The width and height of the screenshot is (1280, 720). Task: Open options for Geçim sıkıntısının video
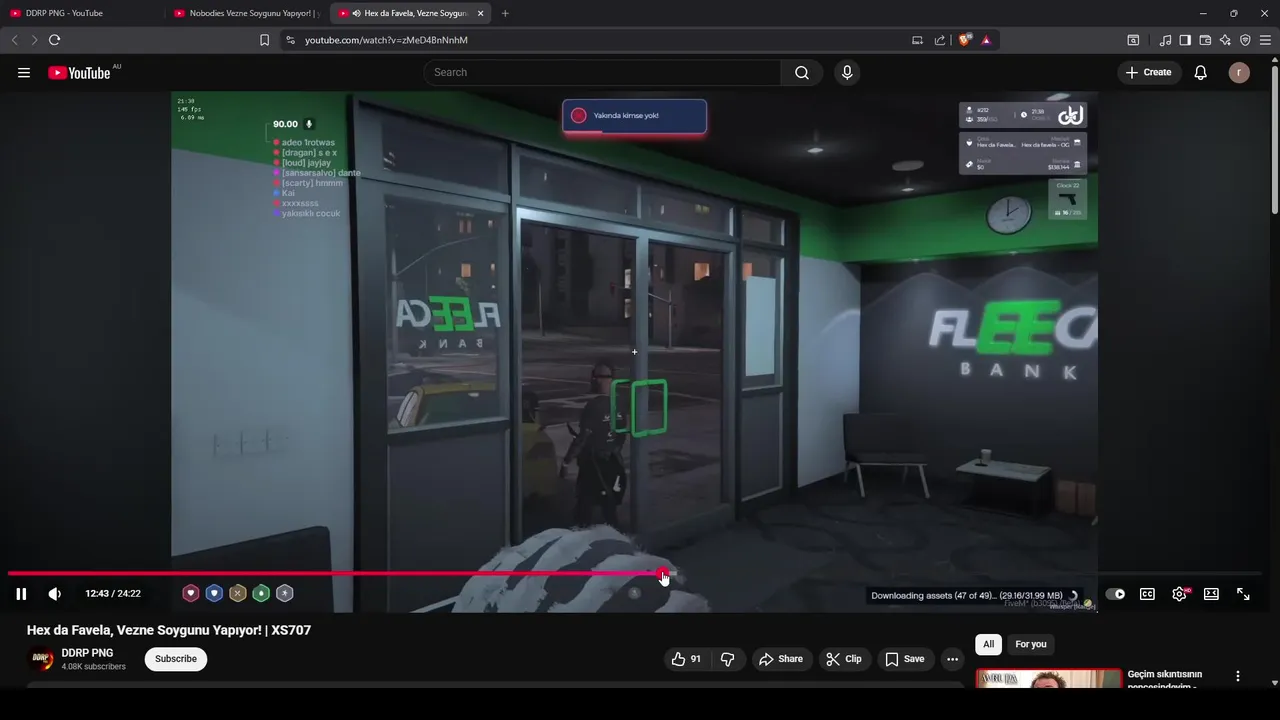point(1238,676)
